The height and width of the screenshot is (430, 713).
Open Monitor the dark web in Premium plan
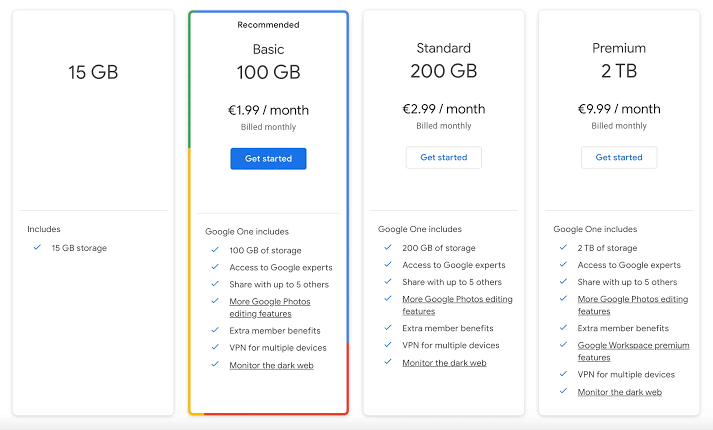[620, 392]
